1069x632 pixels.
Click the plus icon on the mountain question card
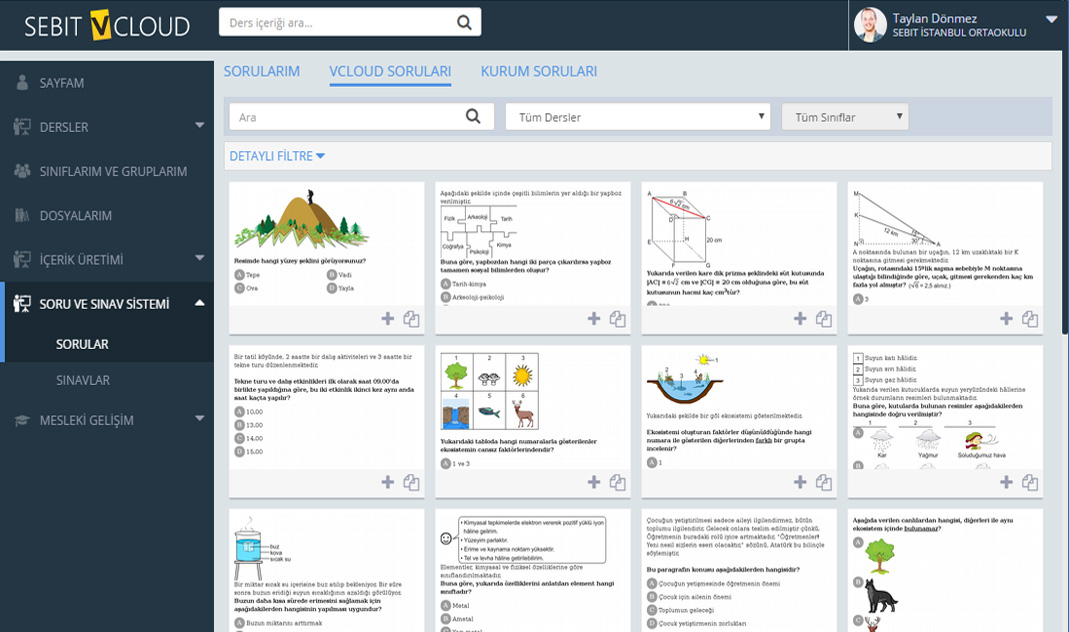coord(388,319)
